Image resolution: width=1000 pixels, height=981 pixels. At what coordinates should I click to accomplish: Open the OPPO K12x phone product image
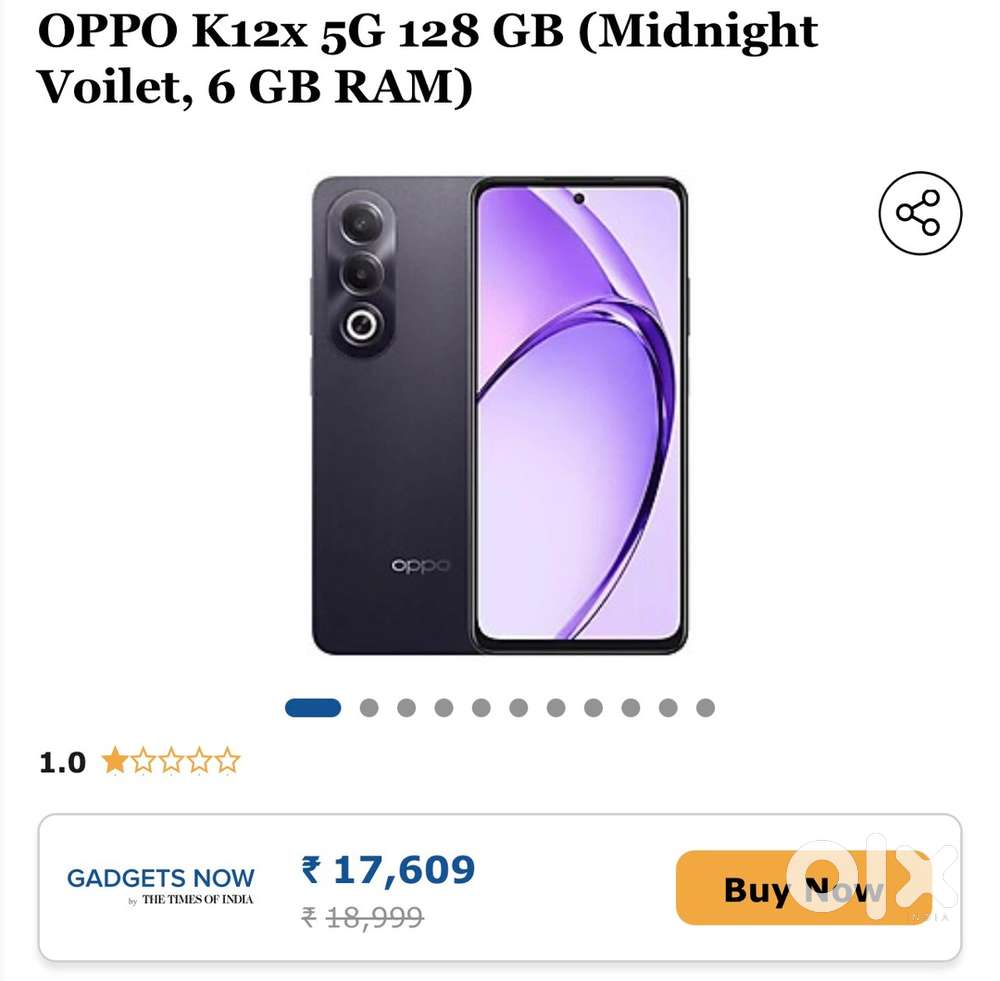point(499,416)
